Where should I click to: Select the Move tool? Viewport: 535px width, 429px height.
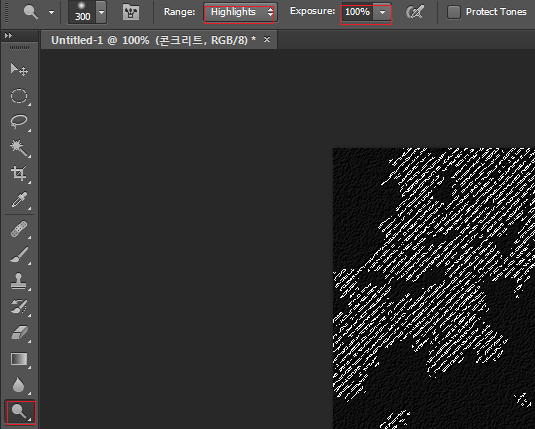(x=19, y=69)
